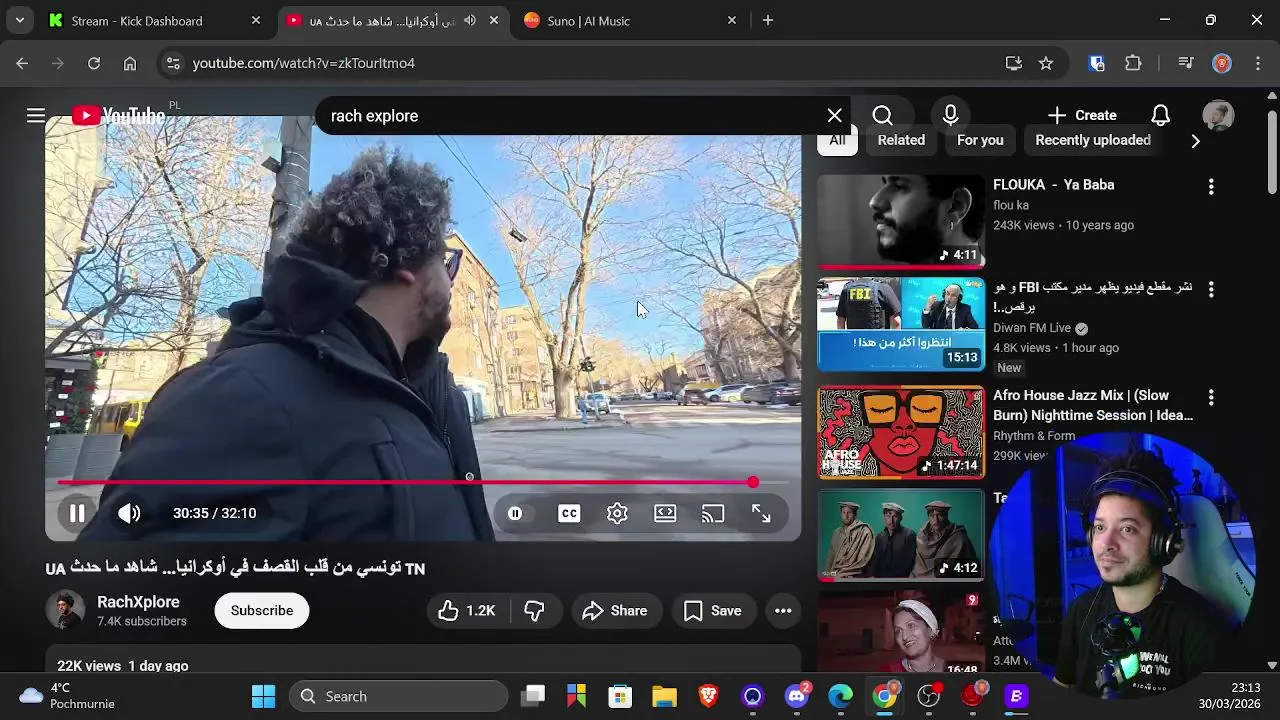Bookmark this page with star icon
Viewport: 1280px width, 720px height.
1046,63
